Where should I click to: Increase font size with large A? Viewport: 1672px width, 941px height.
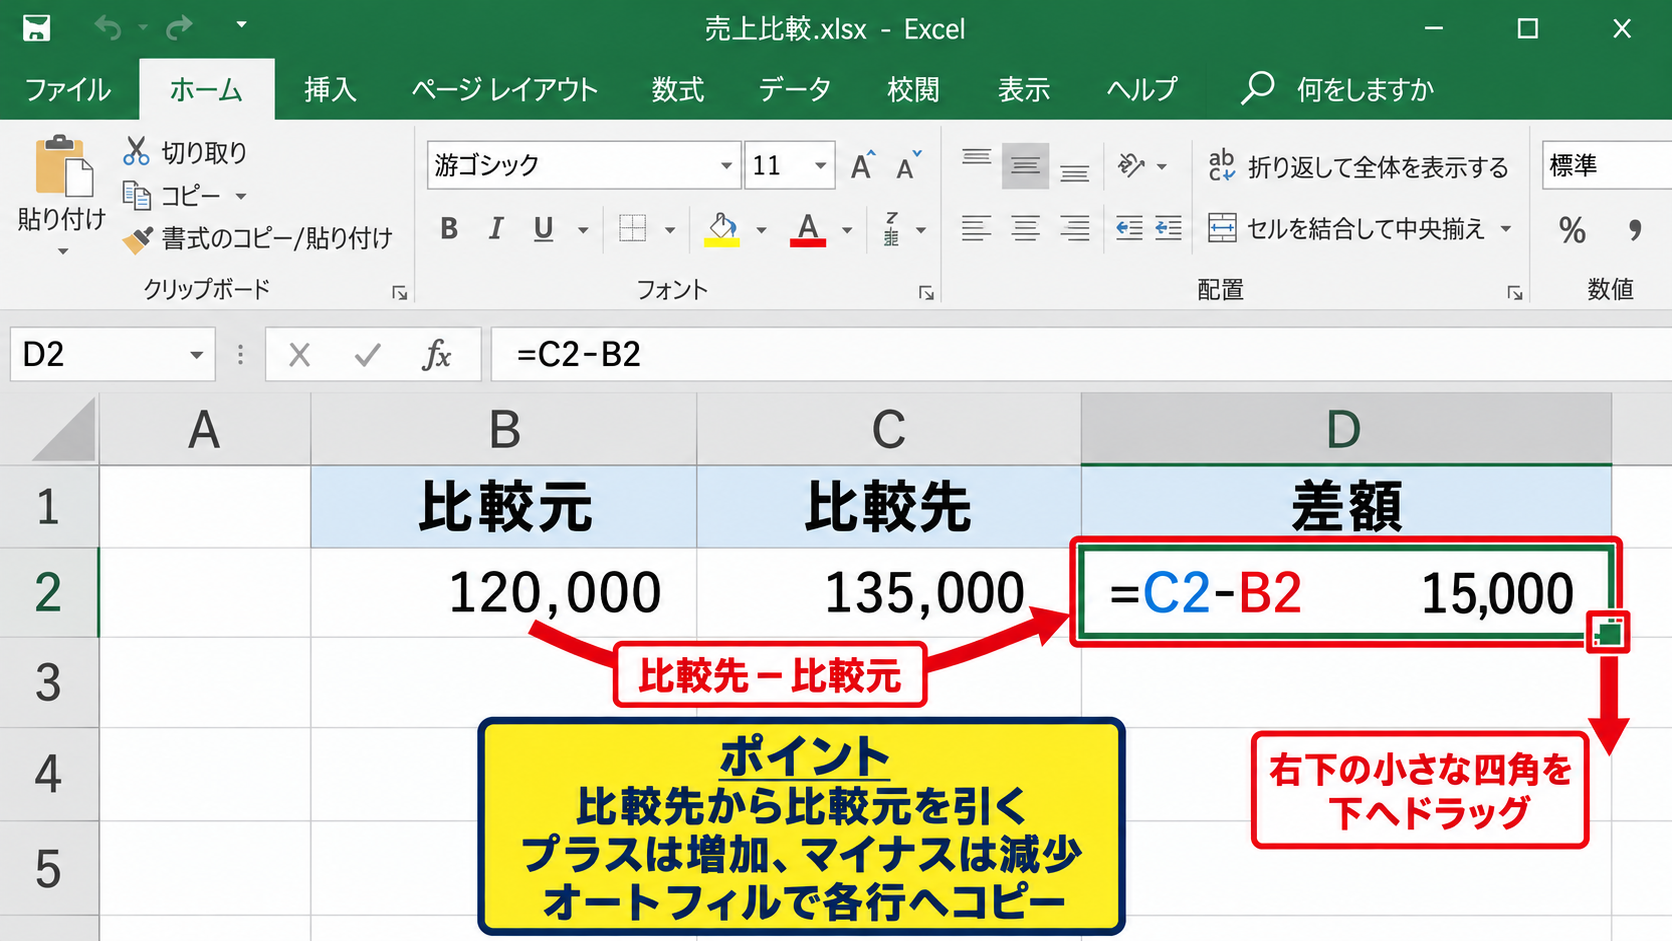click(x=863, y=165)
